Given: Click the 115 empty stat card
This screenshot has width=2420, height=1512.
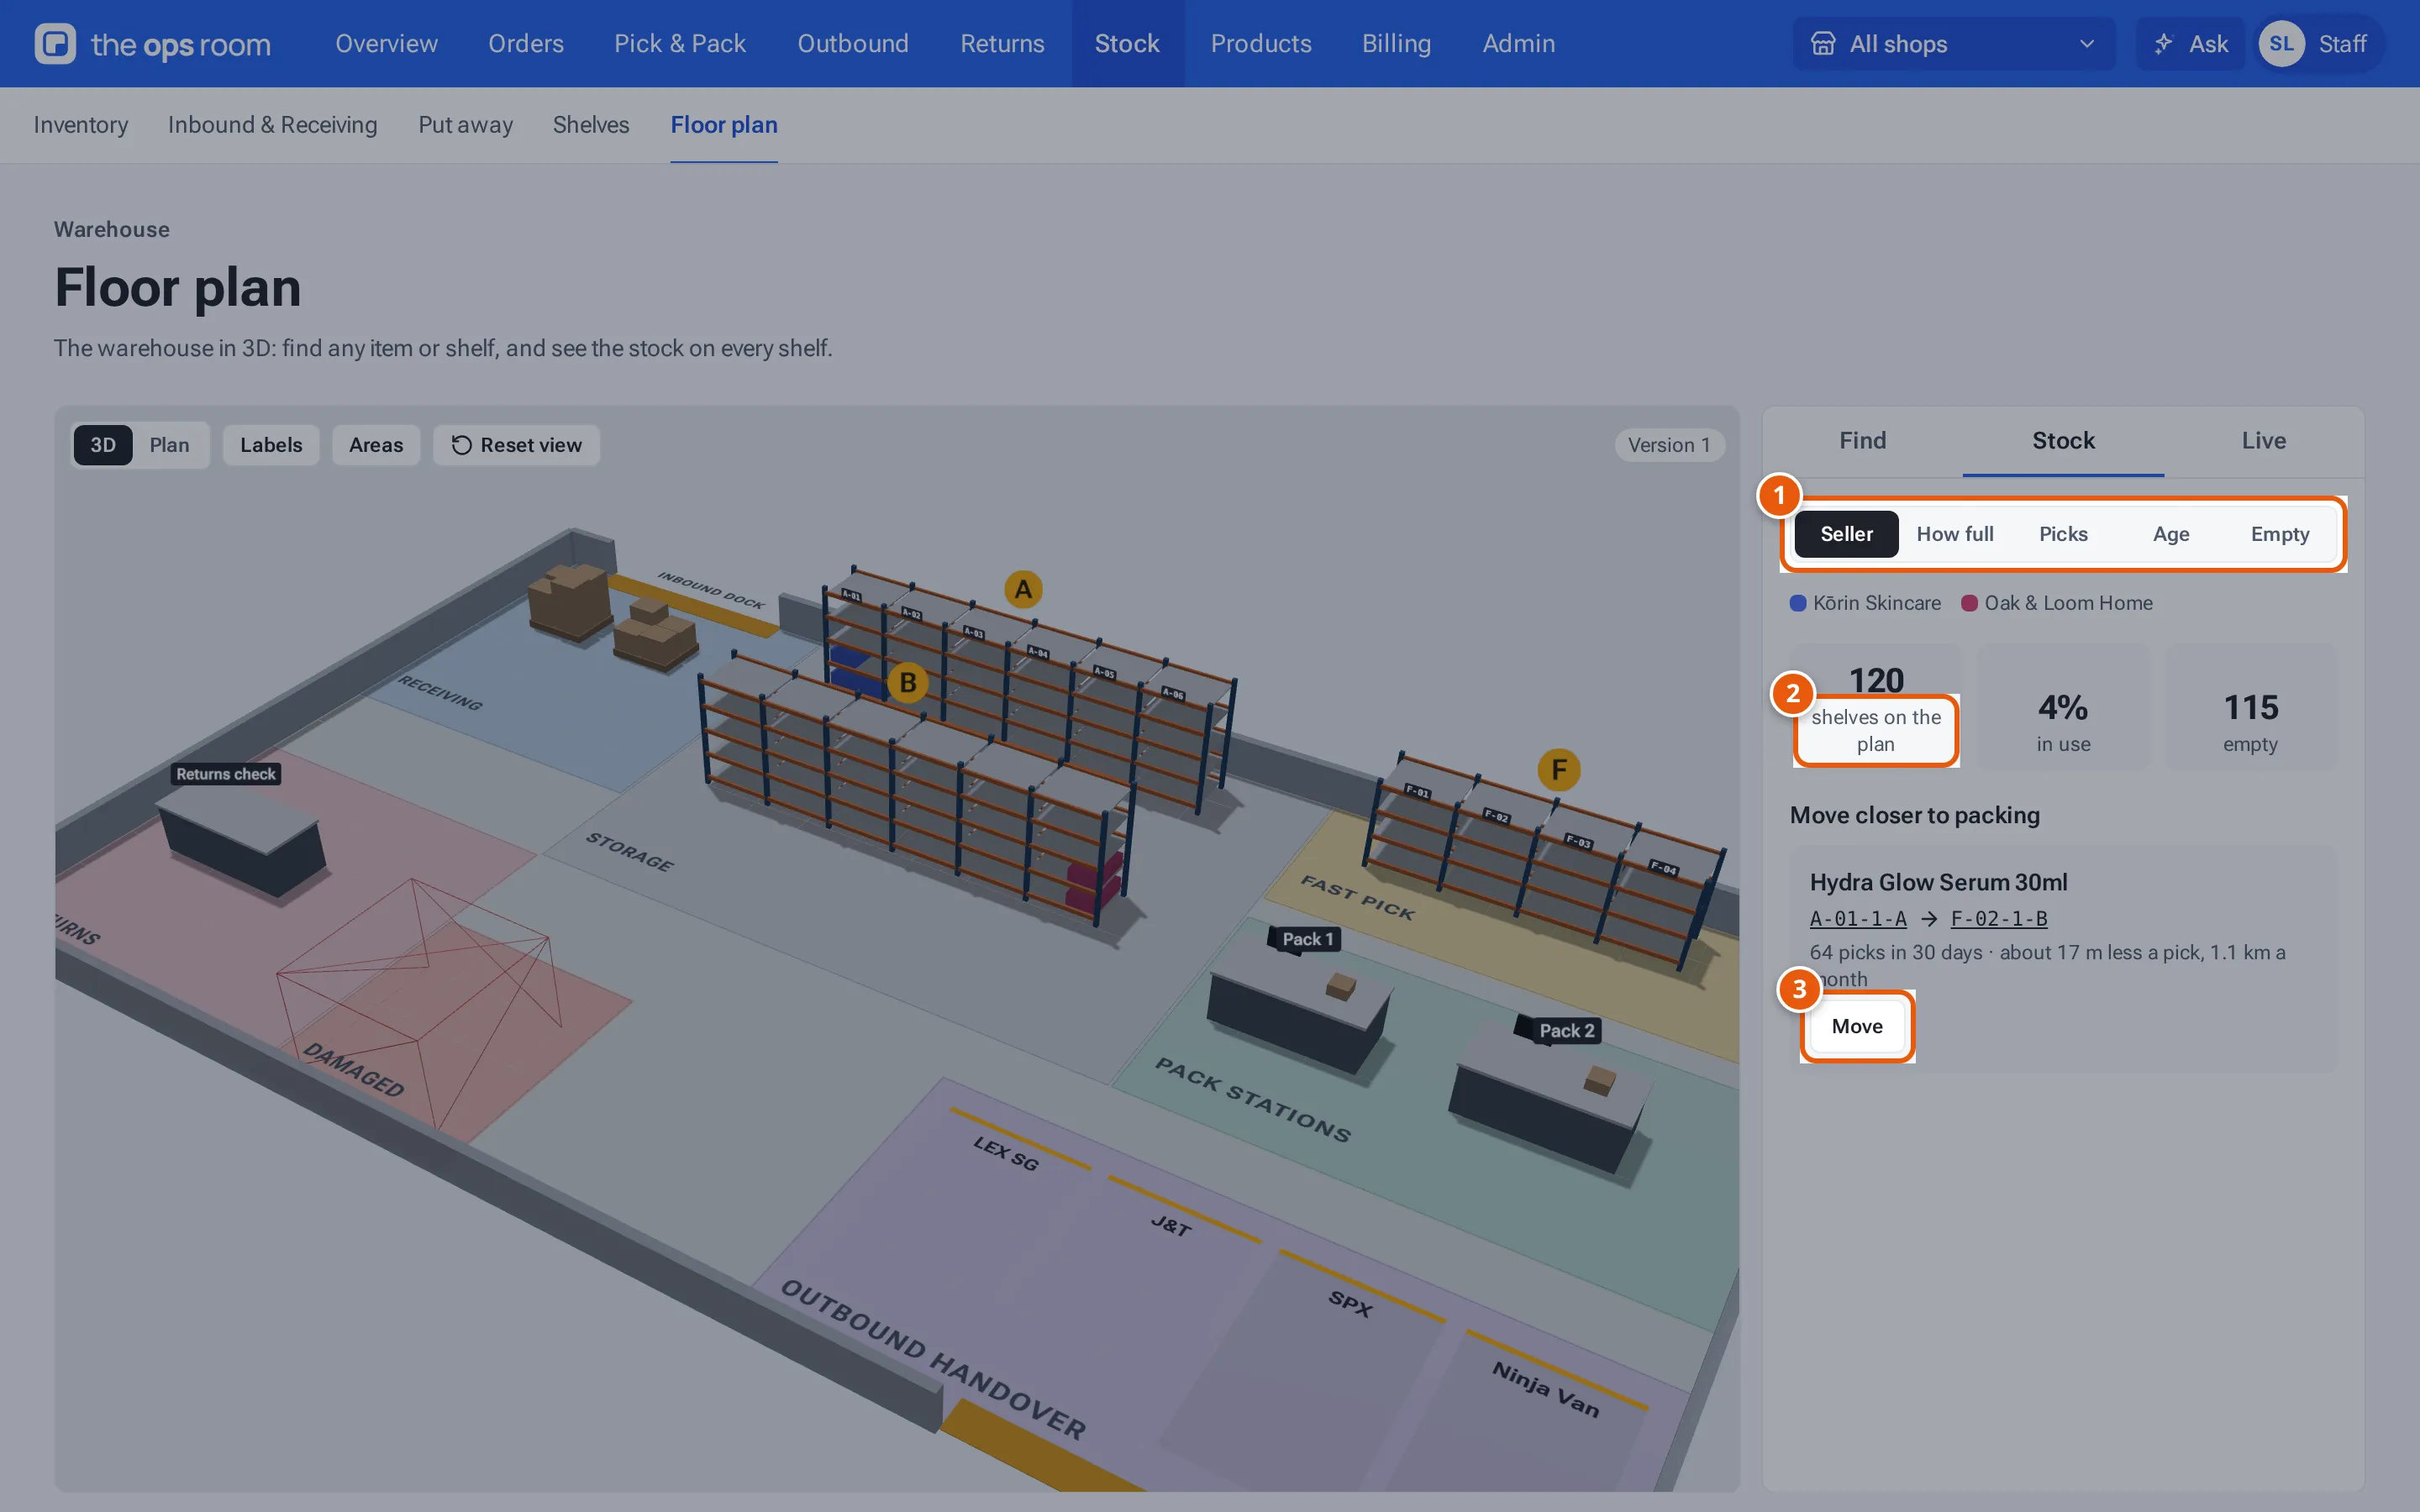Looking at the screenshot, I should [2251, 707].
